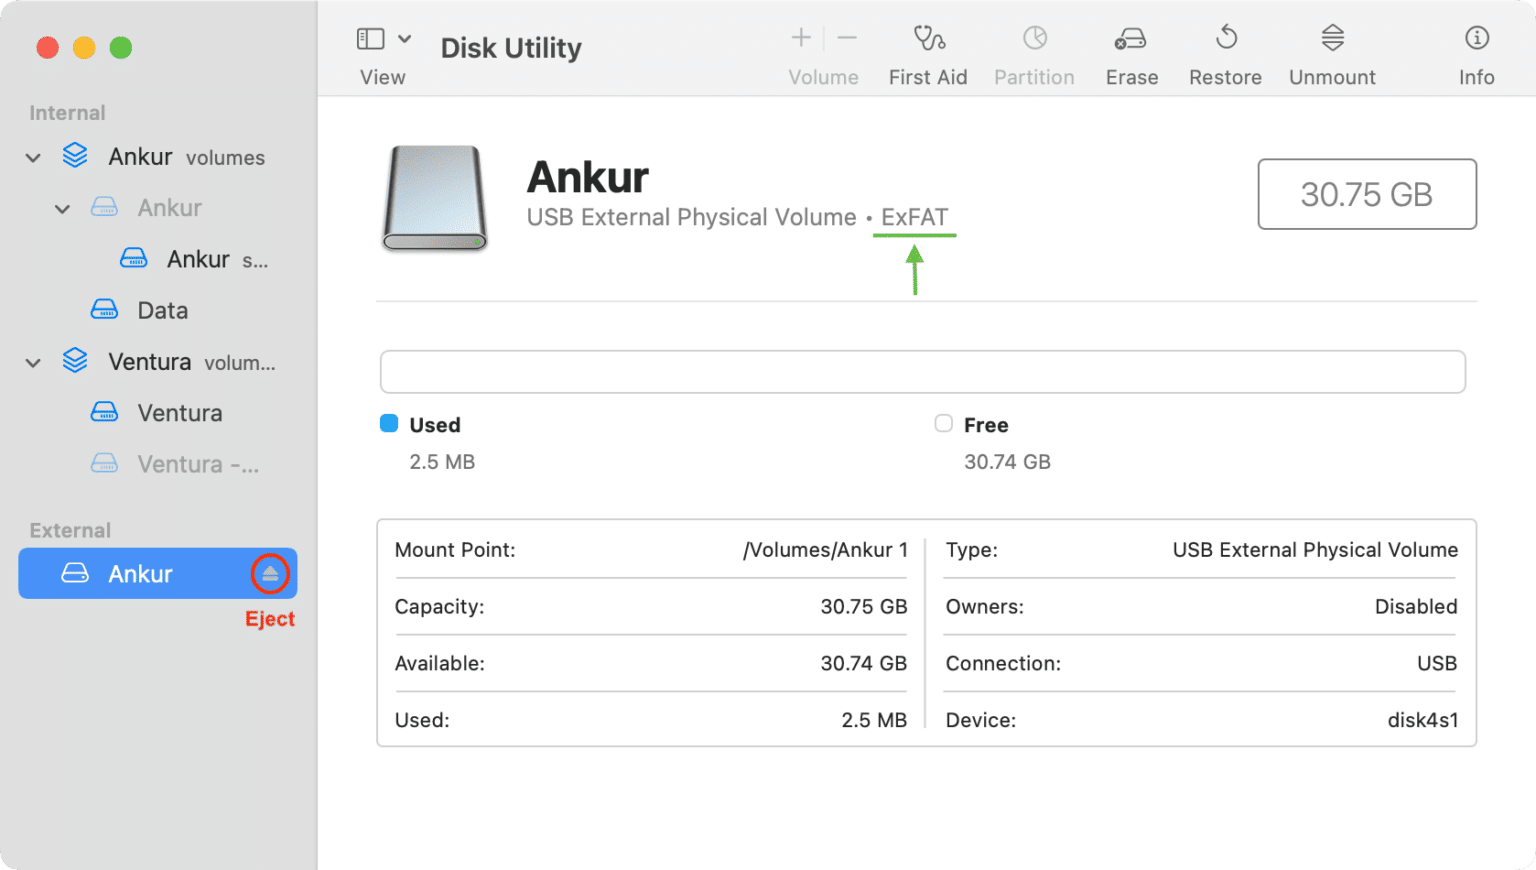Click the Used 2.5 MB table value

(x=874, y=720)
